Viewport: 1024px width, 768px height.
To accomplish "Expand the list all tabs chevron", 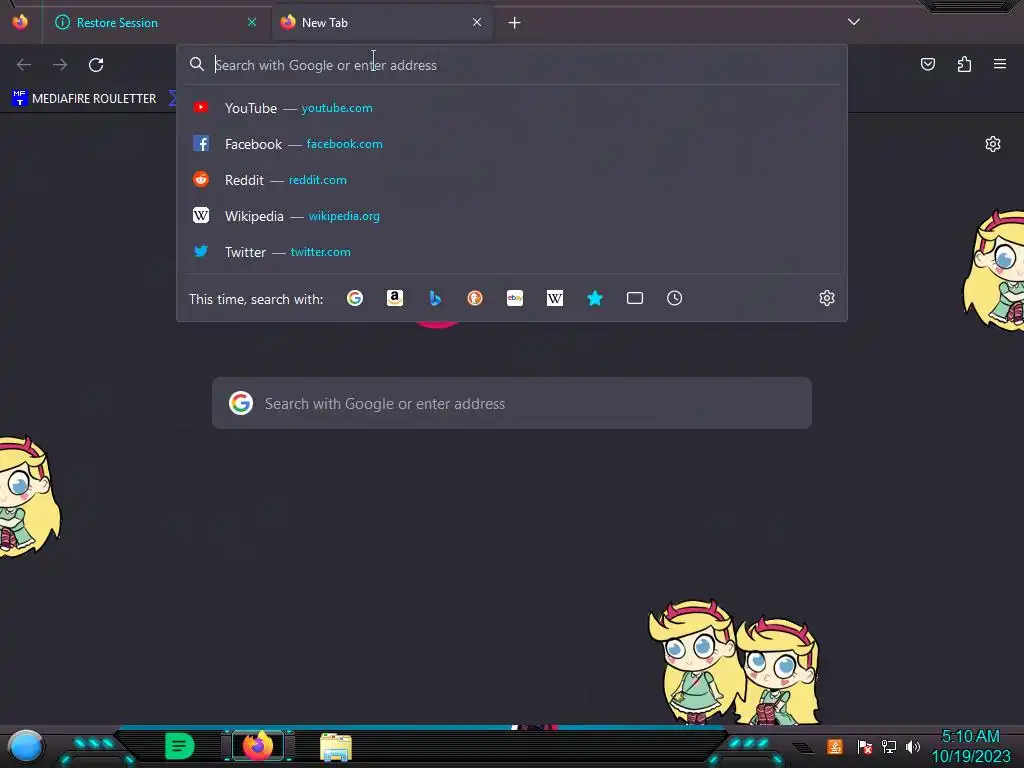I will [854, 22].
